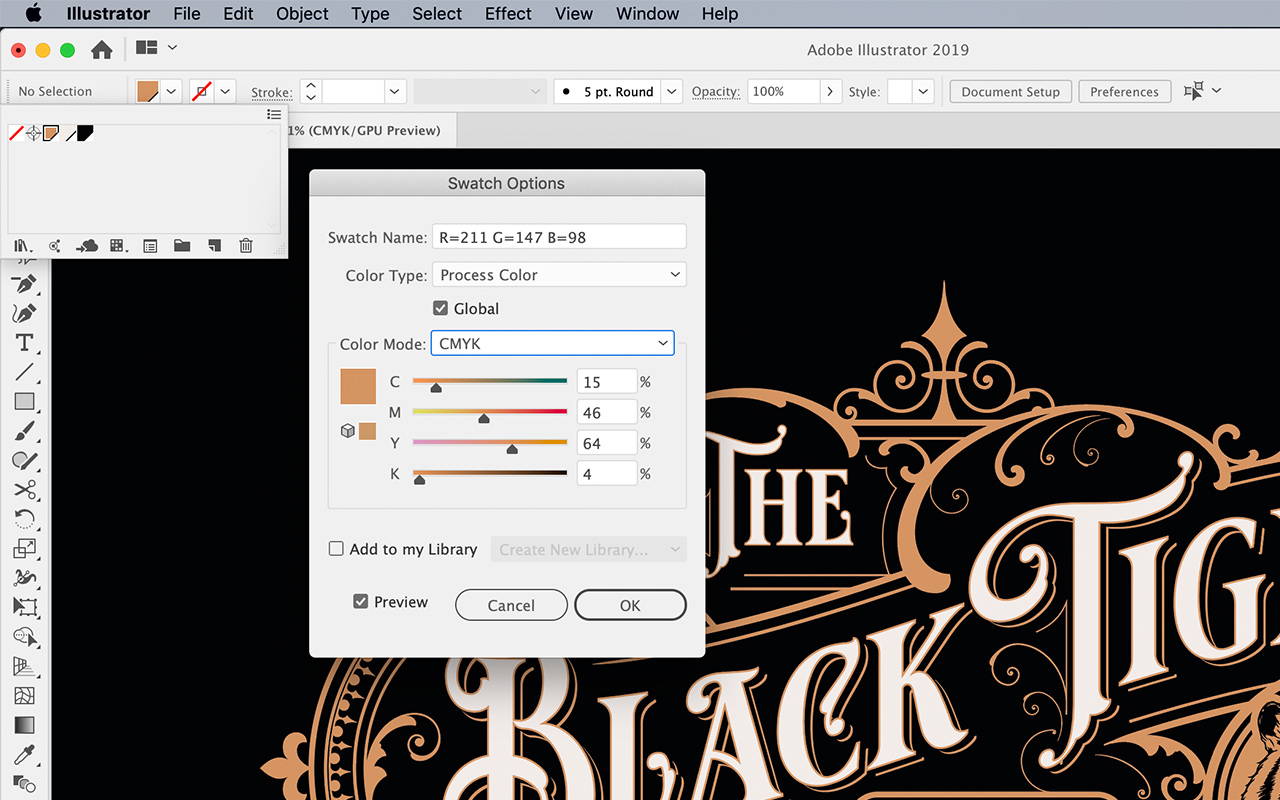Click the Y yellow slider
This screenshot has height=800, width=1280.
pyautogui.click(x=490, y=443)
